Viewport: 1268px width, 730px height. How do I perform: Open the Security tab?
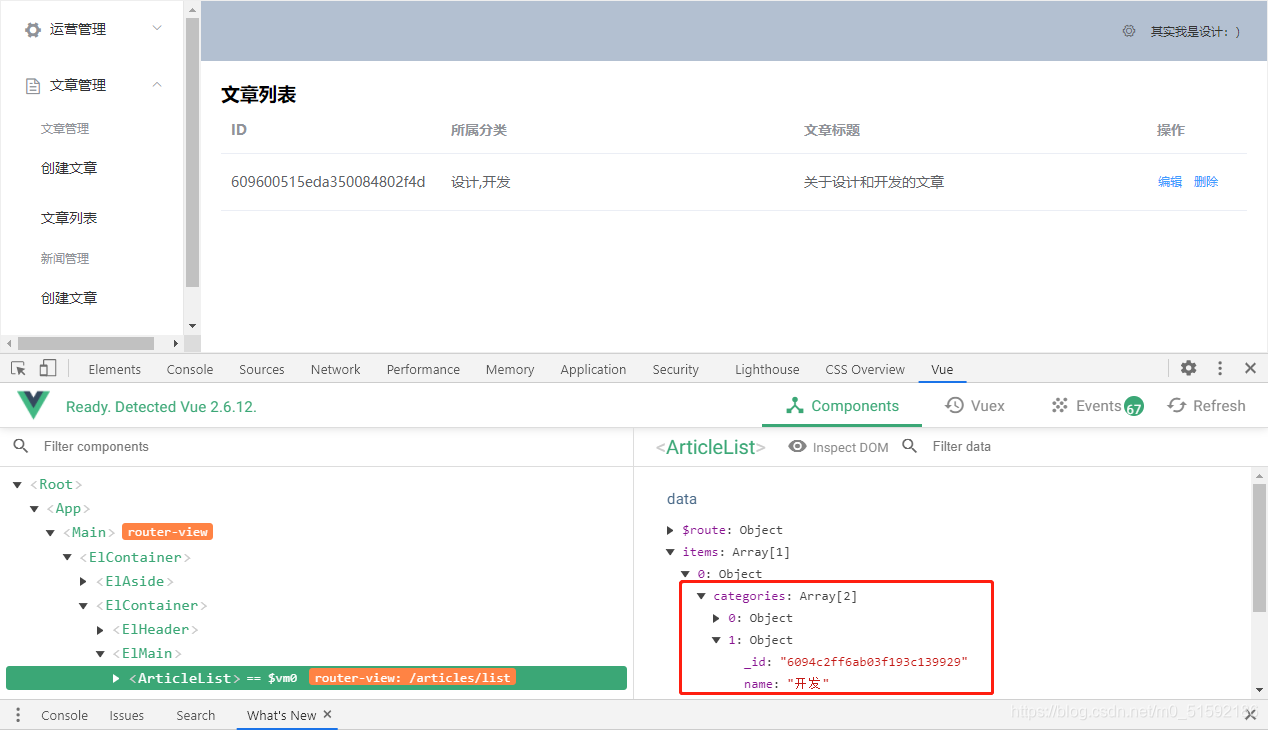(x=675, y=369)
